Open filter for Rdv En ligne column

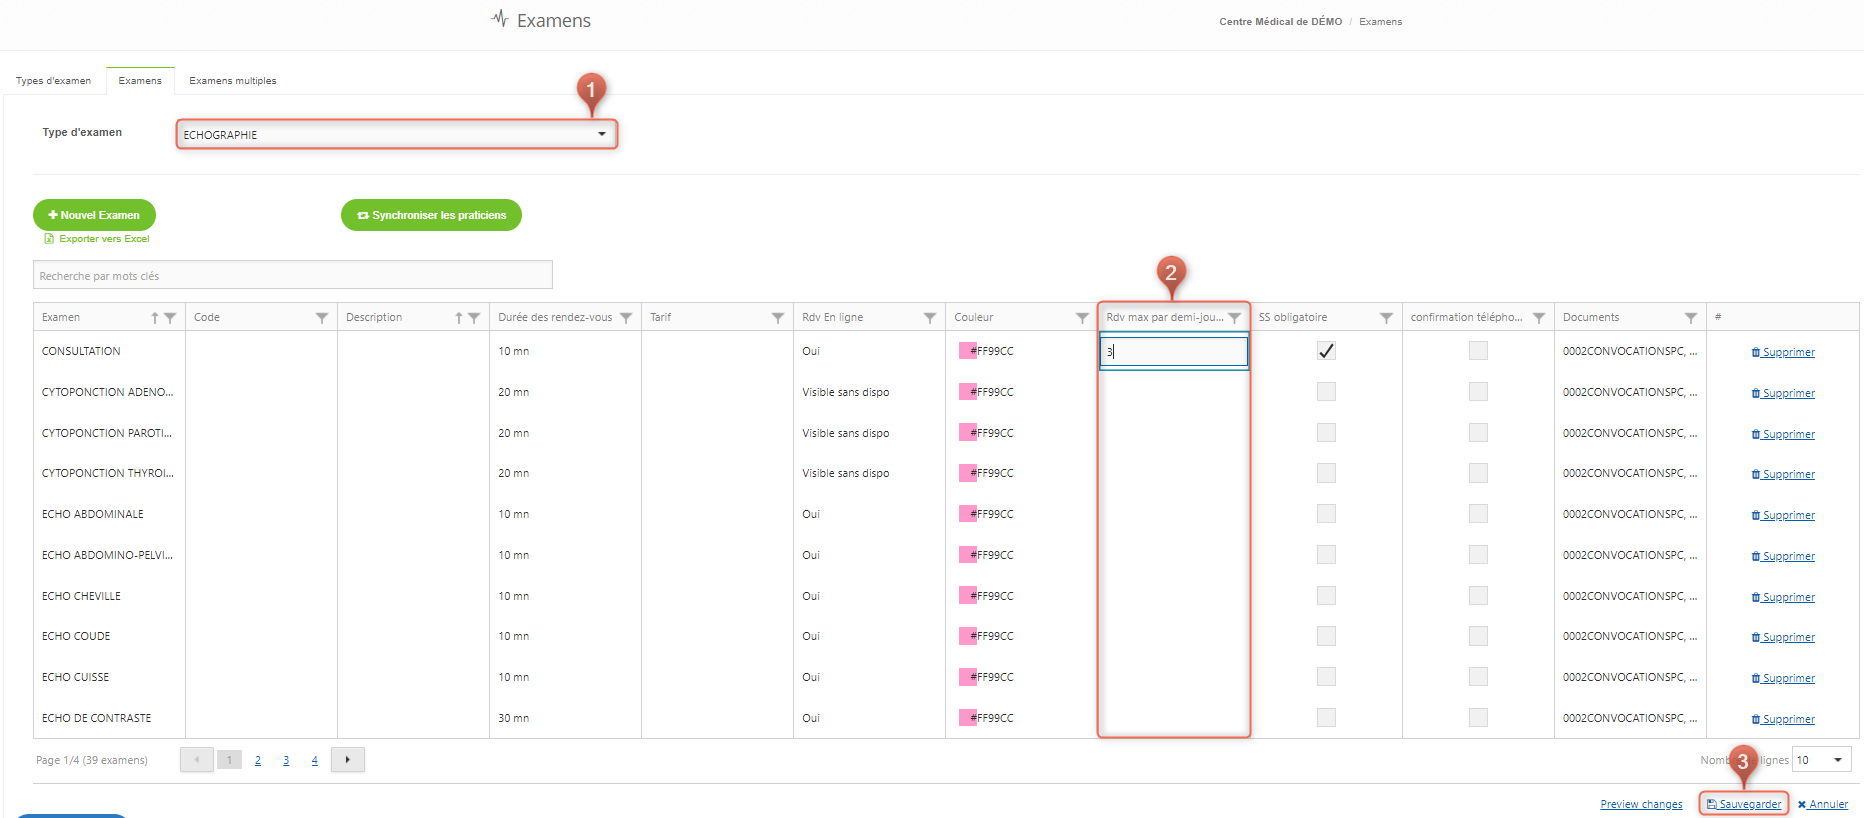930,318
